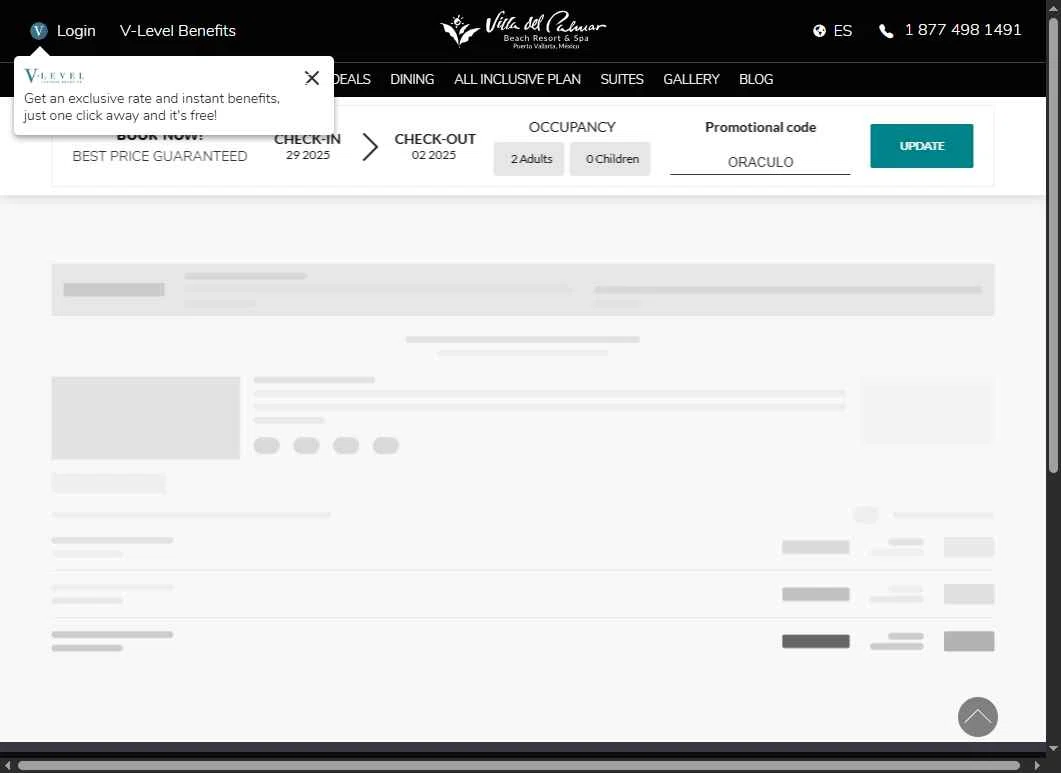Open the DEALS menu
The width and height of the screenshot is (1061, 773).
(352, 79)
